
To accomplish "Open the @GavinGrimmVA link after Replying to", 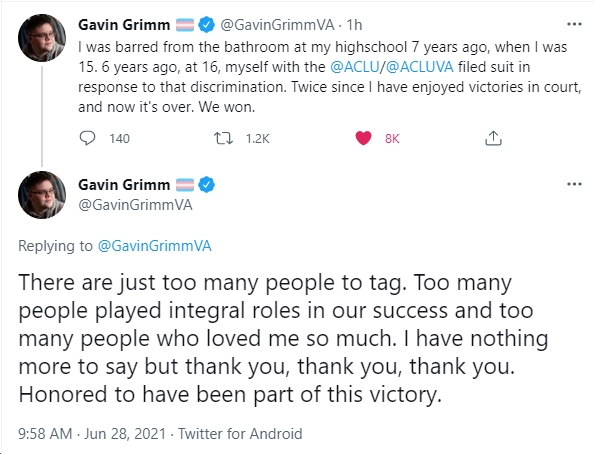I will point(155,246).
